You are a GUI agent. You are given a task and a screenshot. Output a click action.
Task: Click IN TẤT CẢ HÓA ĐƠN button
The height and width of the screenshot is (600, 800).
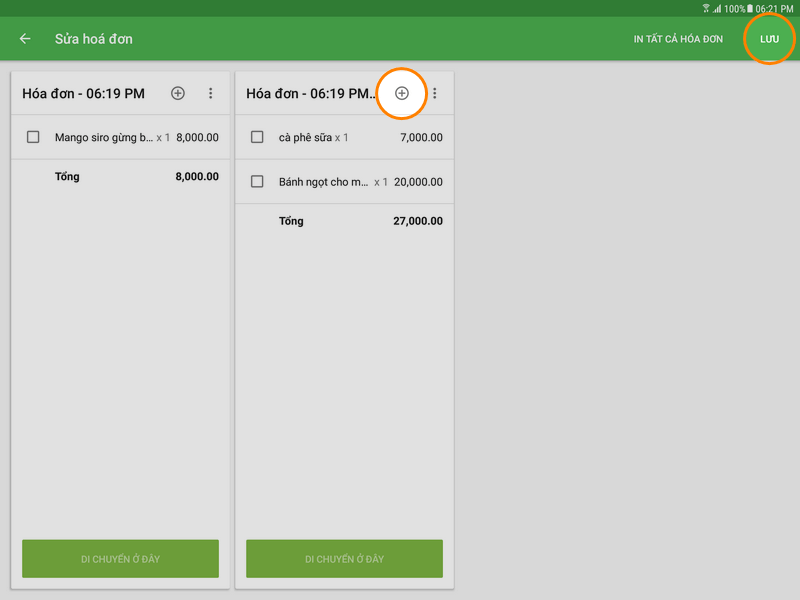(x=678, y=39)
